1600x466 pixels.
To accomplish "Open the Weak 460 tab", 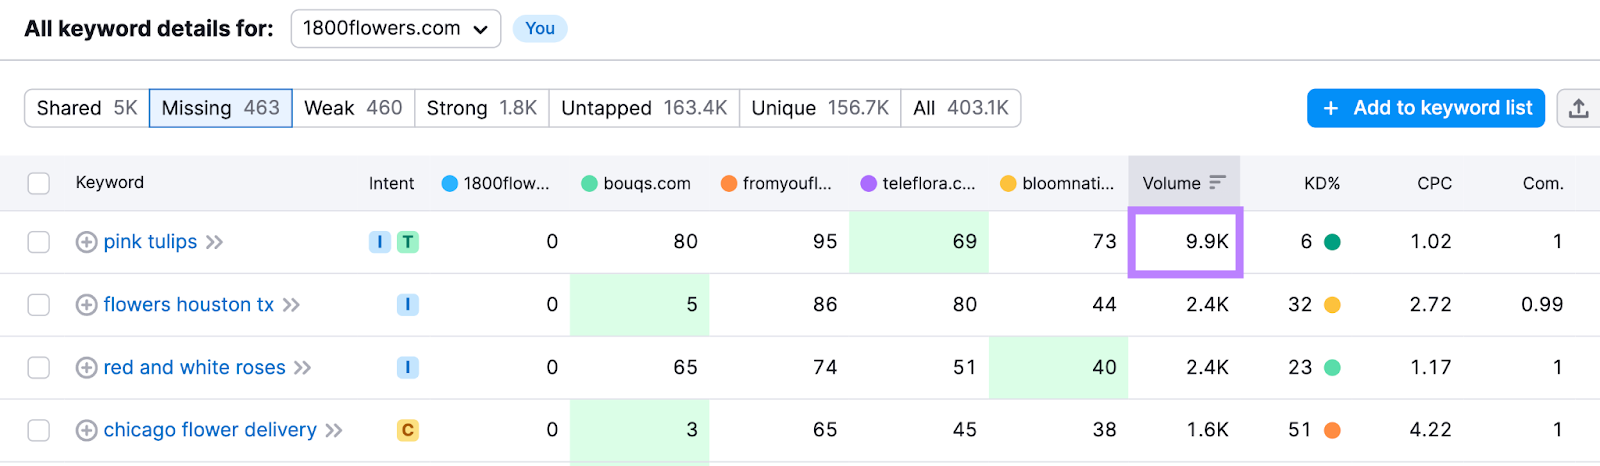I will click(353, 108).
